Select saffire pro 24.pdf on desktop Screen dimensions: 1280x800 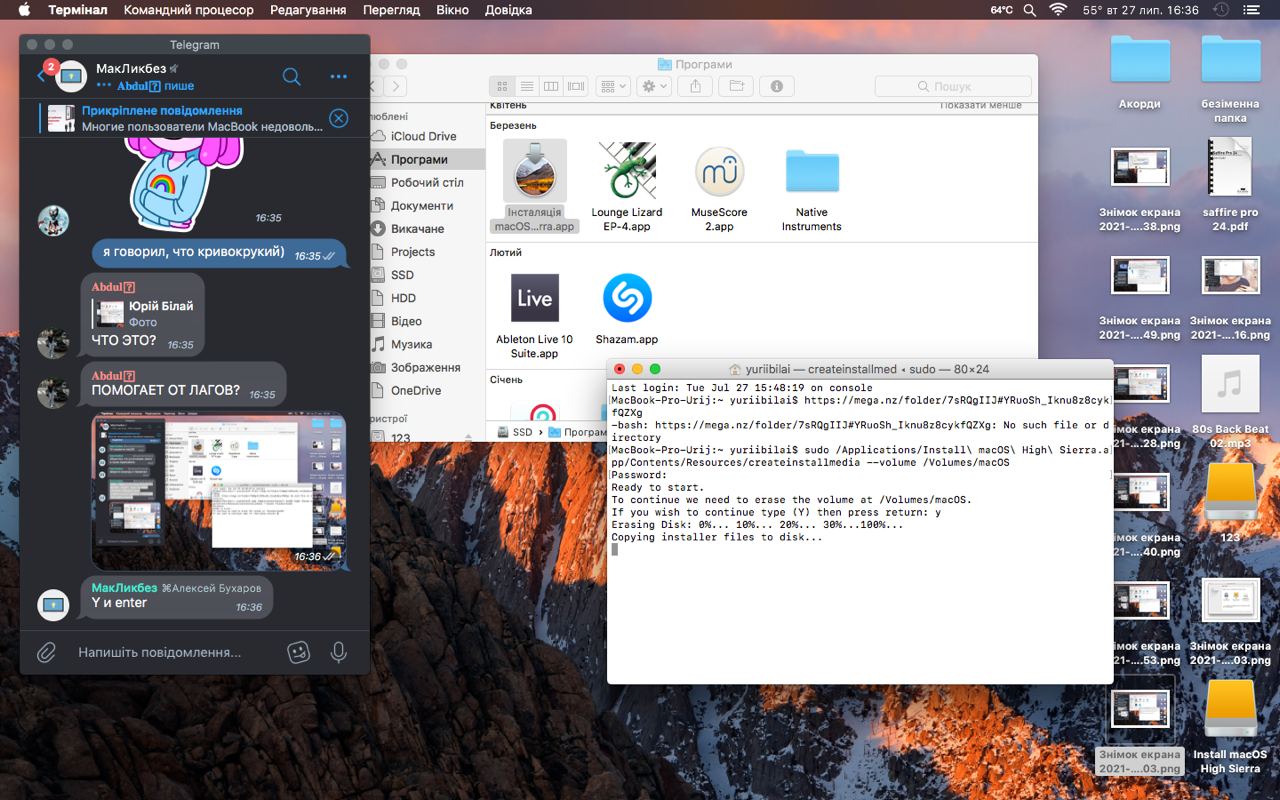tap(1230, 168)
